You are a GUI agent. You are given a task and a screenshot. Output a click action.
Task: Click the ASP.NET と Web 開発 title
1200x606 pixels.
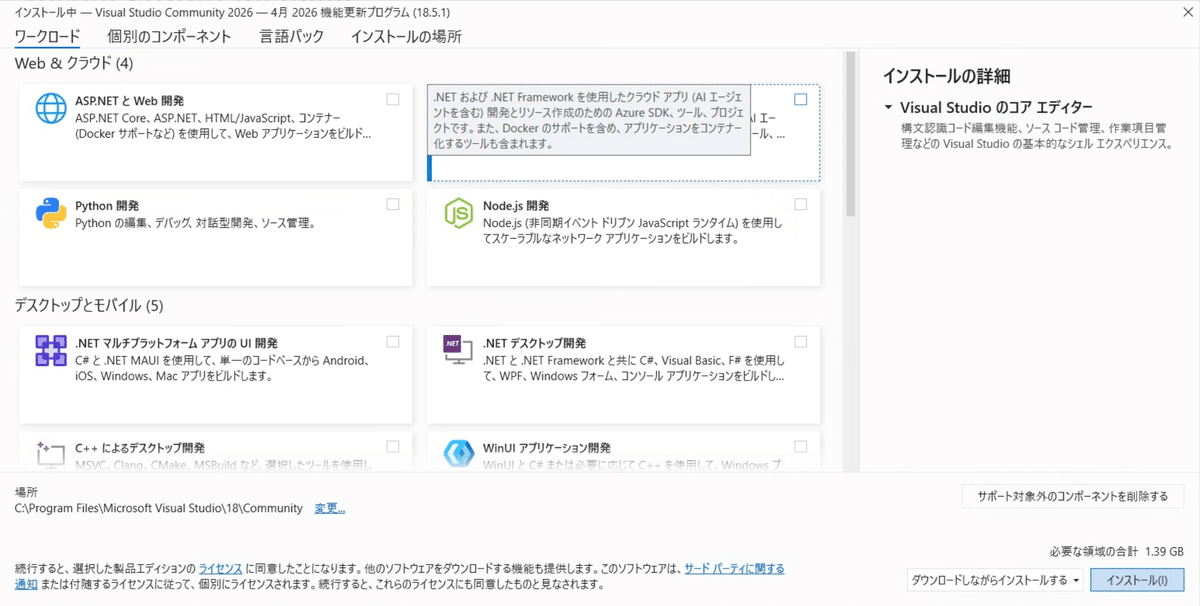coord(130,101)
